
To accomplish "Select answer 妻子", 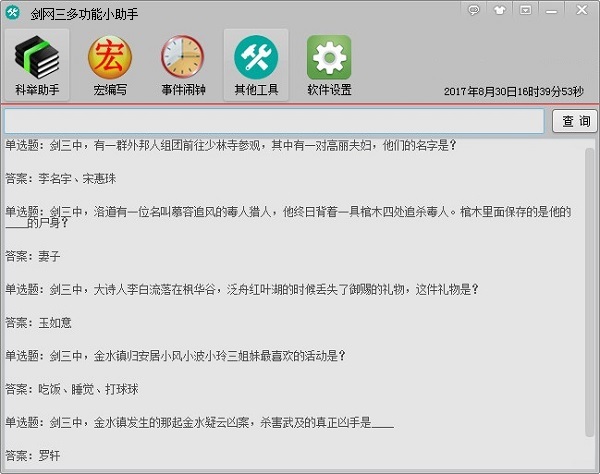I will [x=33, y=256].
